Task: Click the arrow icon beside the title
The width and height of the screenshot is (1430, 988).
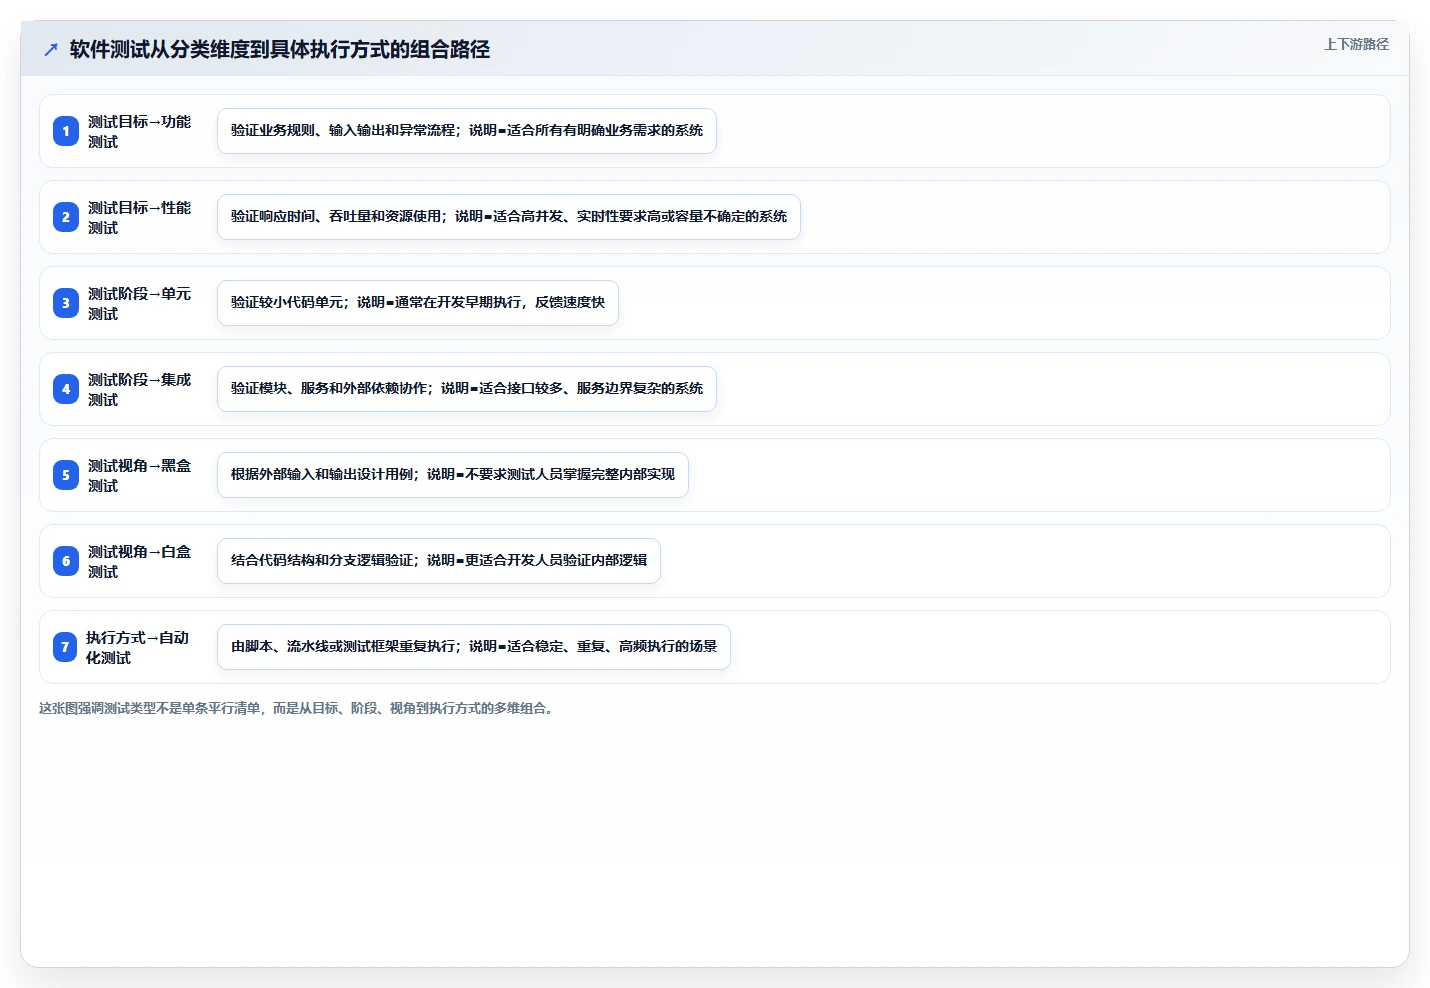Action: coord(51,50)
